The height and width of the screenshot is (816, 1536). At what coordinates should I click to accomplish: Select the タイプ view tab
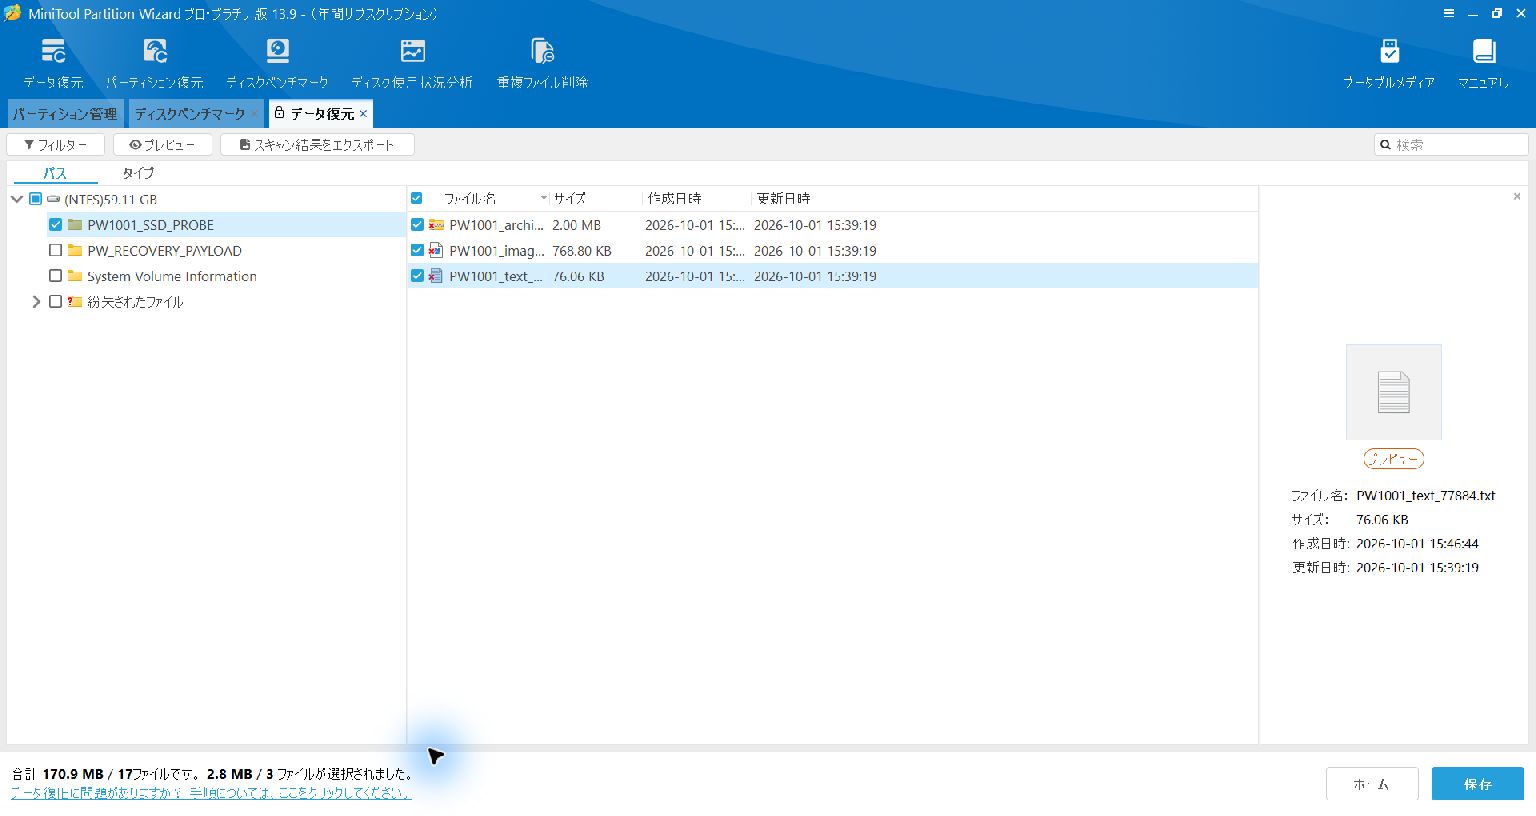[x=138, y=173]
